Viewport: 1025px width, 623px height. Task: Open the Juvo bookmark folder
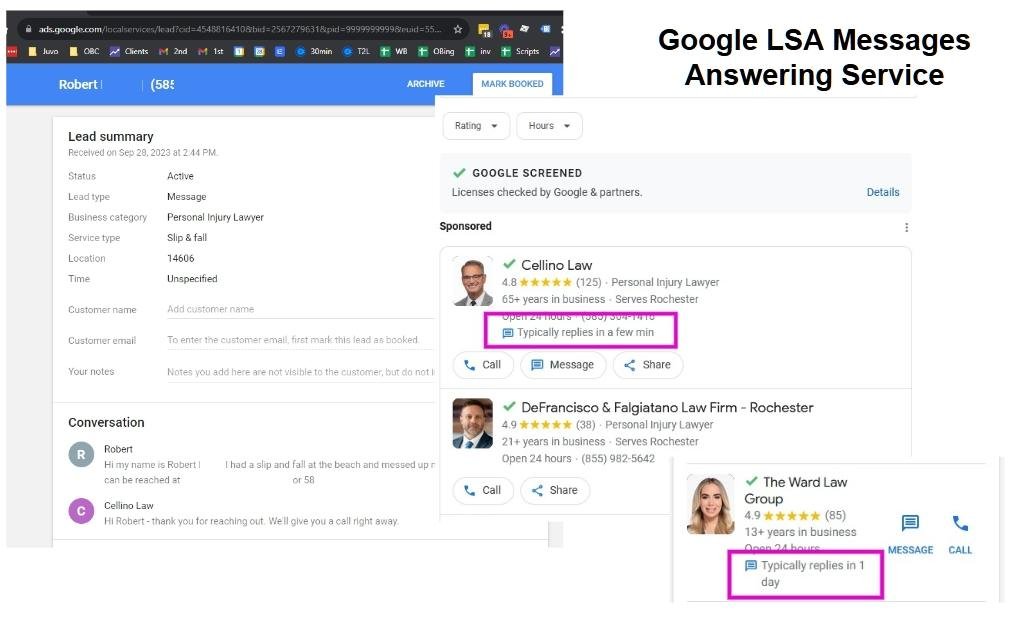(x=43, y=51)
